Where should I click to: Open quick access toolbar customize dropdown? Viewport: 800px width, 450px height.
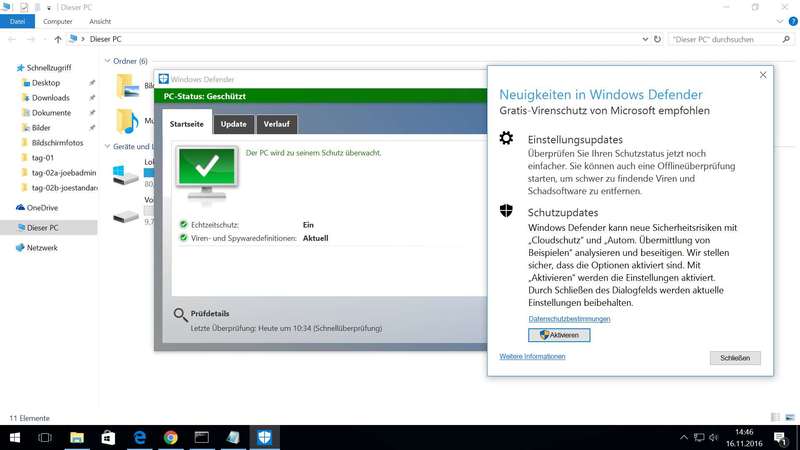point(49,8)
